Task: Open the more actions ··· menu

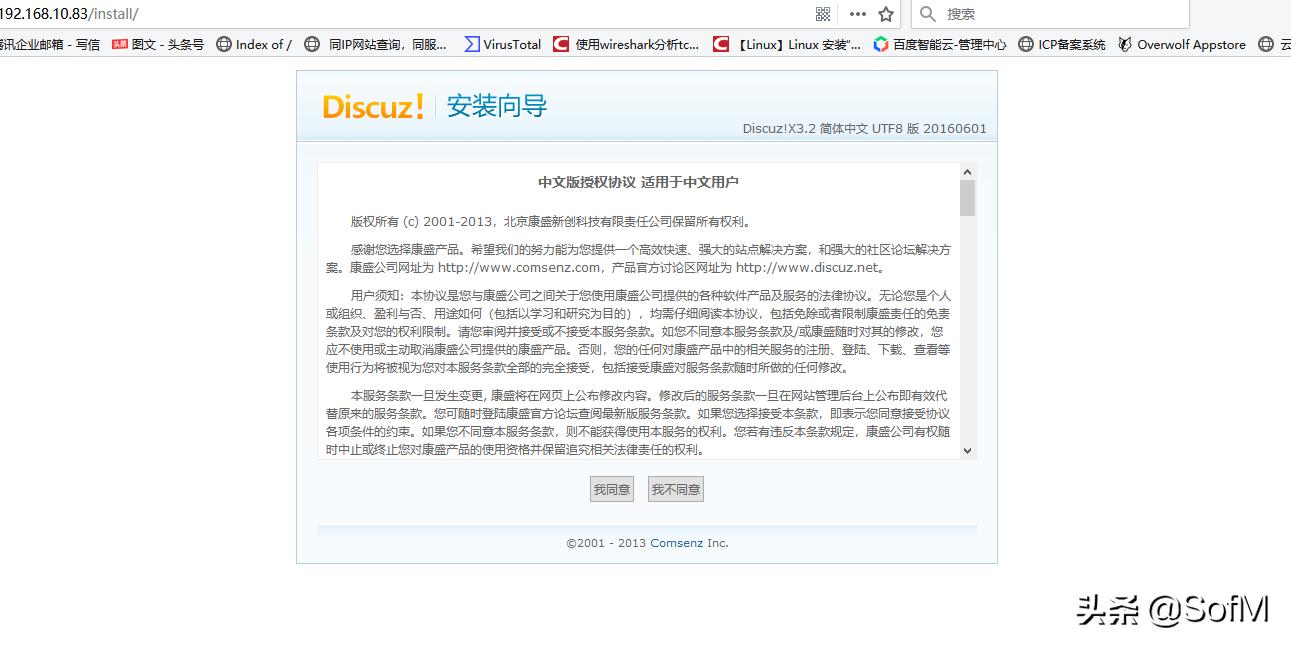Action: pos(858,14)
